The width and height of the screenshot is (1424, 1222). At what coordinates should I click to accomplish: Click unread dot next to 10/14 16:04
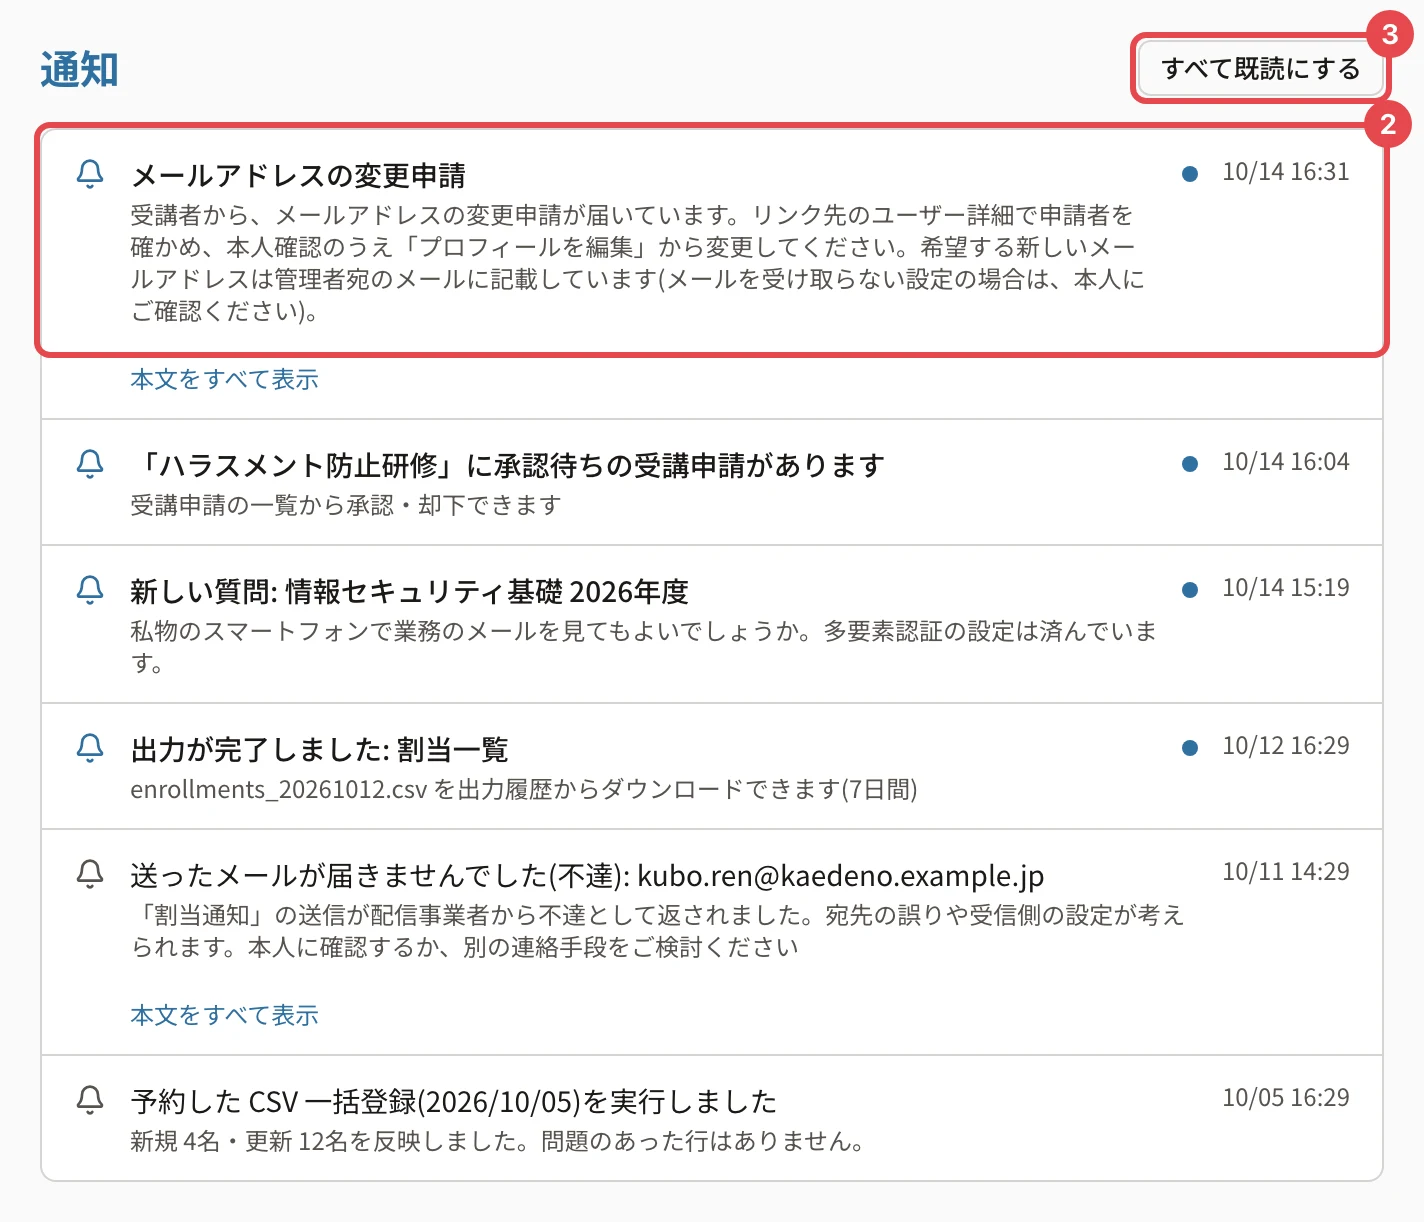coord(1190,464)
